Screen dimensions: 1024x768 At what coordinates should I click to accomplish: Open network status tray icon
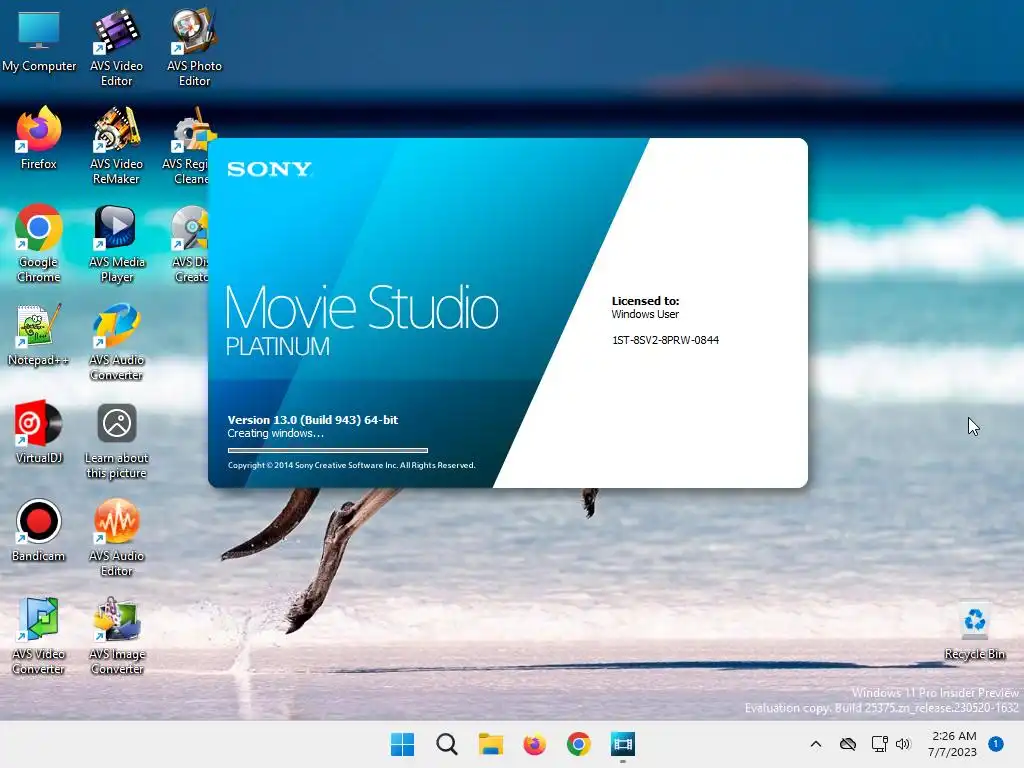[880, 744]
